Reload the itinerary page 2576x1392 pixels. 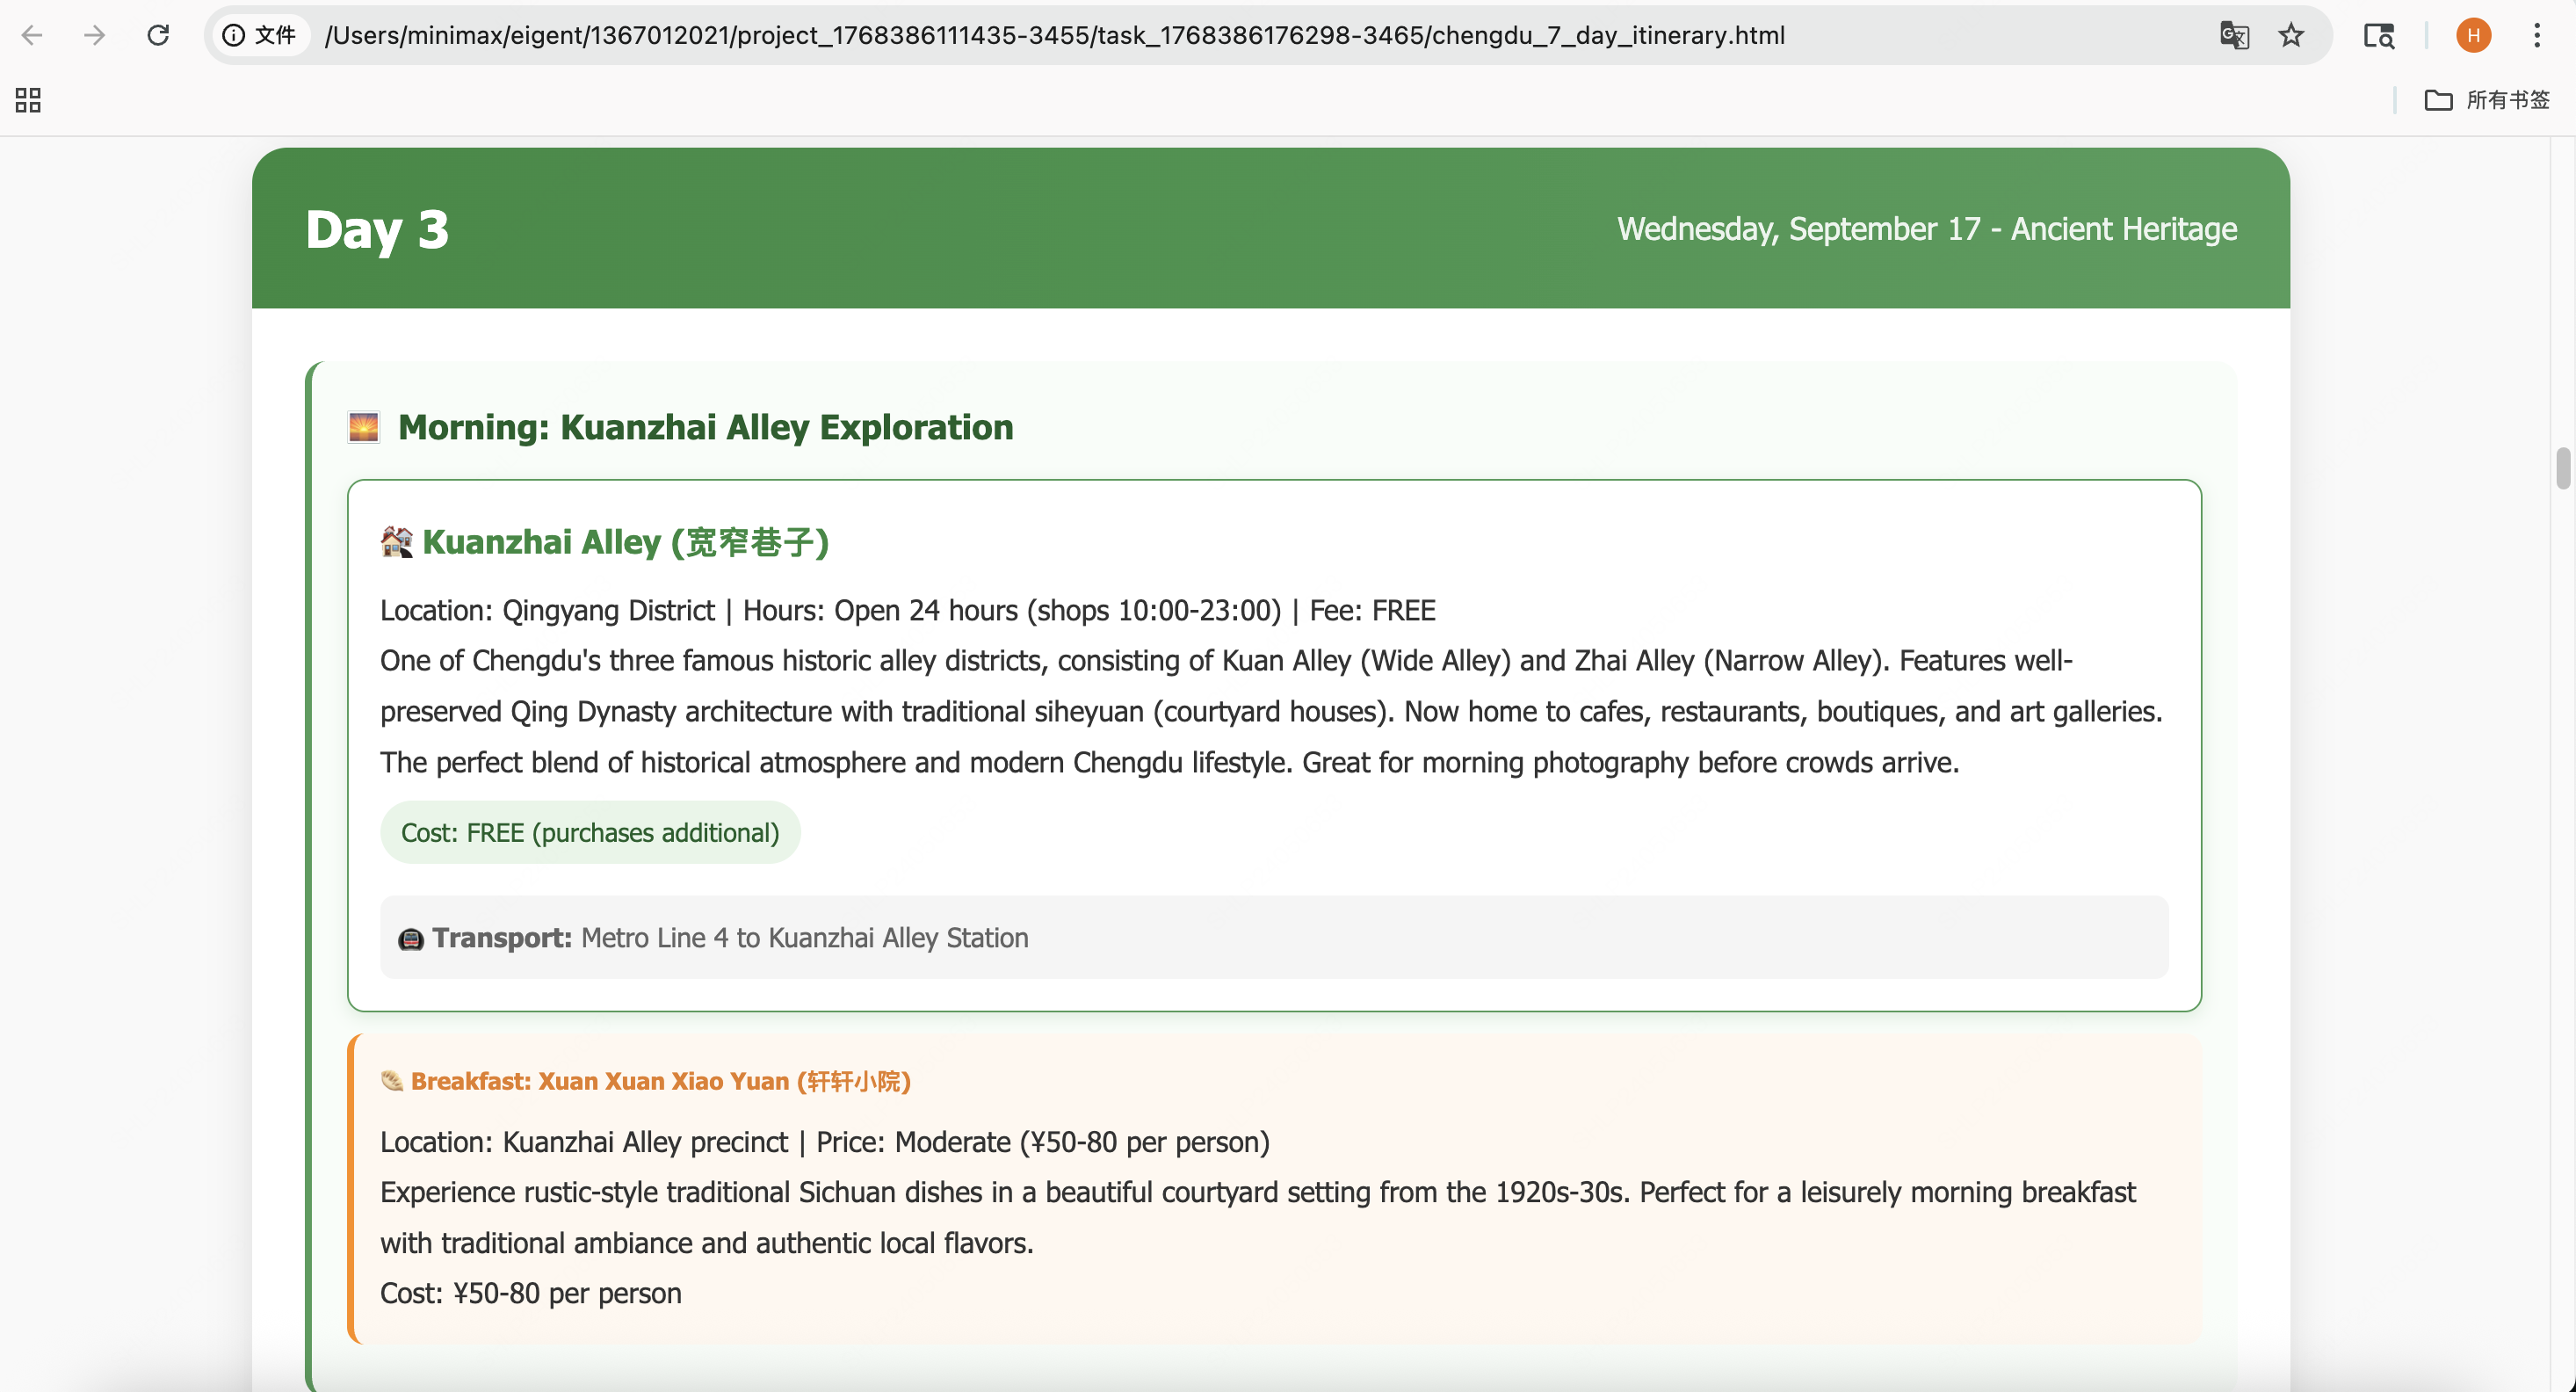158,36
